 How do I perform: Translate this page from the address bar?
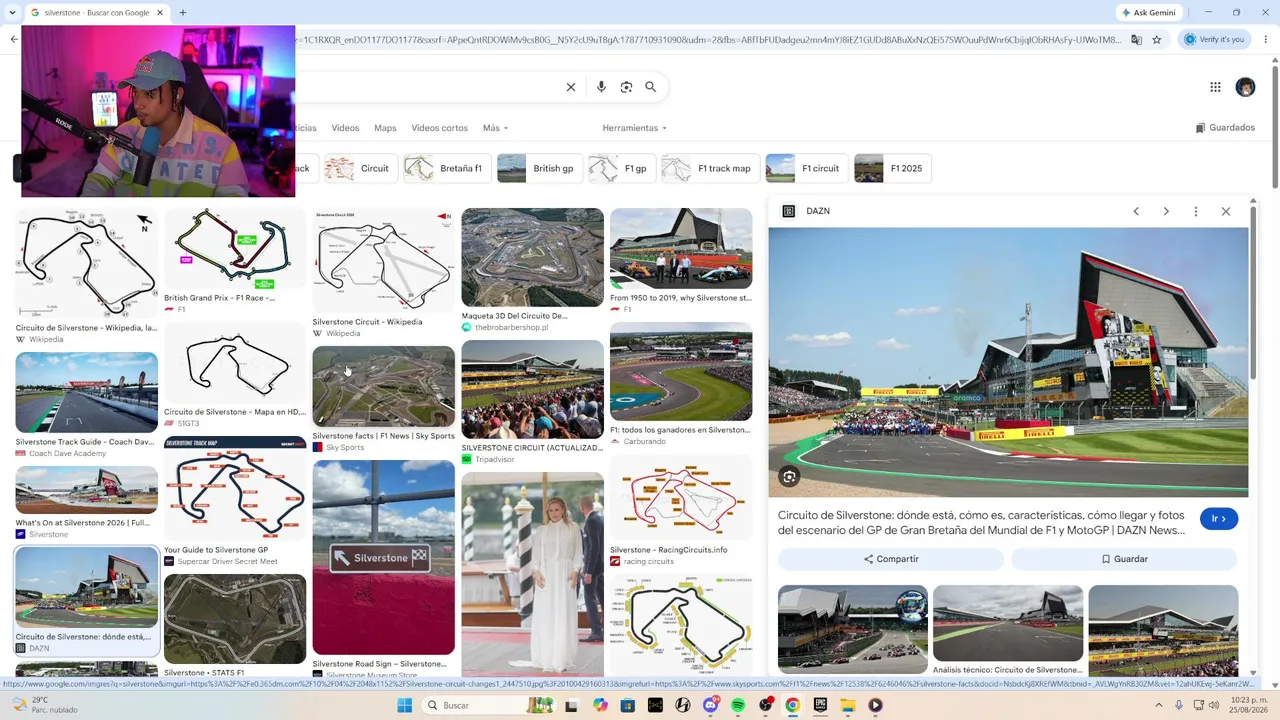pos(1136,40)
